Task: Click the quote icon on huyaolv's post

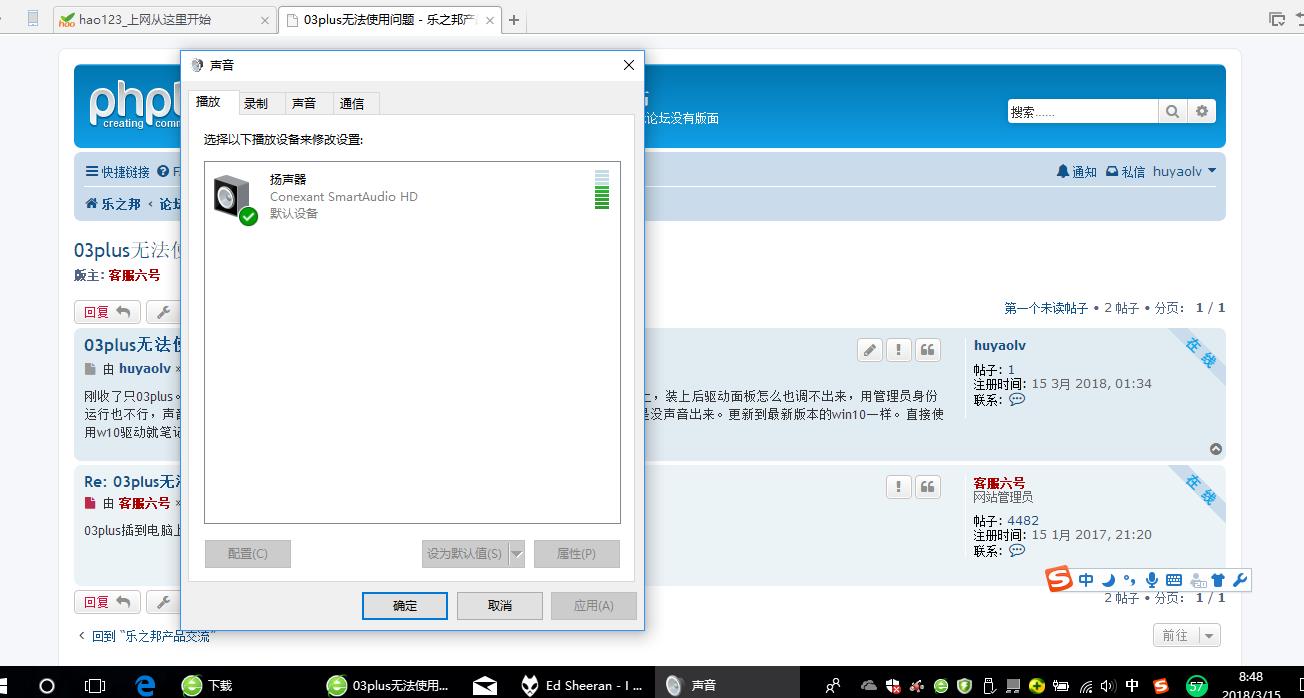Action: 927,349
